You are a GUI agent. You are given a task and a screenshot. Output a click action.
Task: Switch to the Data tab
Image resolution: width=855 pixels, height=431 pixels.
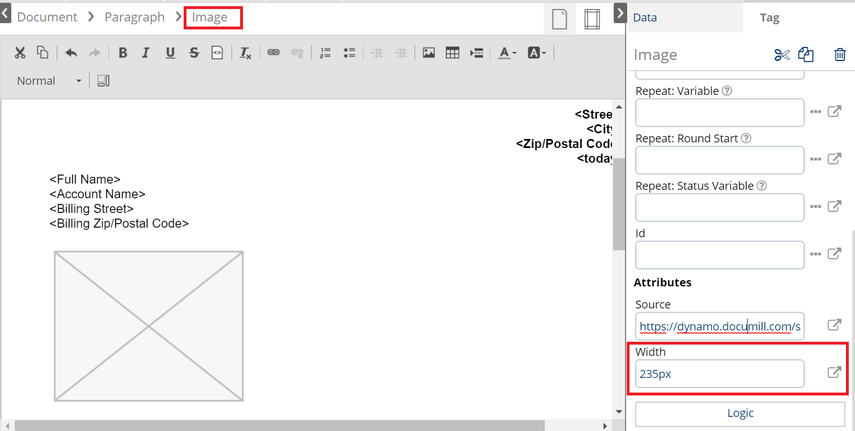[645, 17]
